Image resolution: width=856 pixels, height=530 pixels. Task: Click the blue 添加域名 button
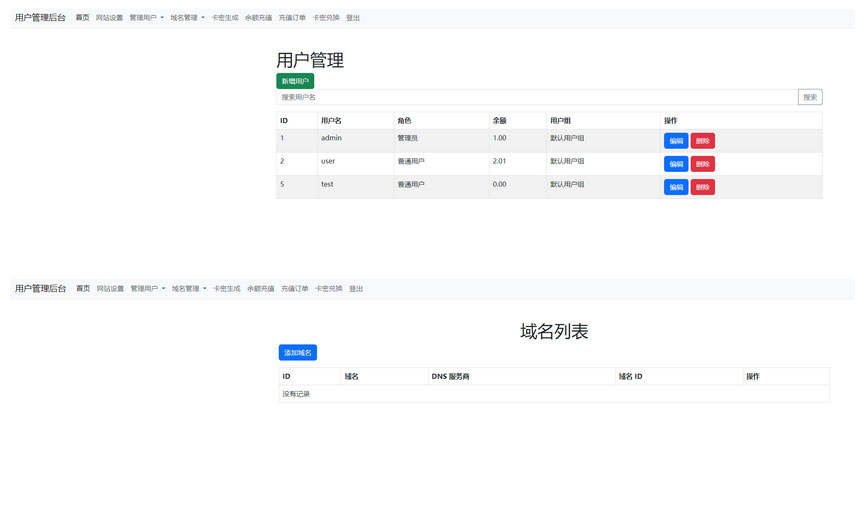pyautogui.click(x=298, y=353)
